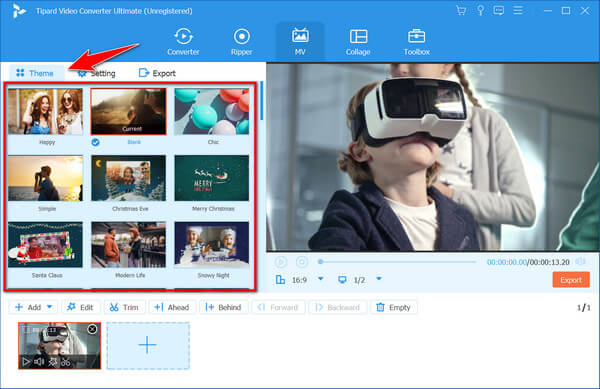Image resolution: width=600 pixels, height=389 pixels.
Task: Click the play icon on clip
Action: (26, 361)
